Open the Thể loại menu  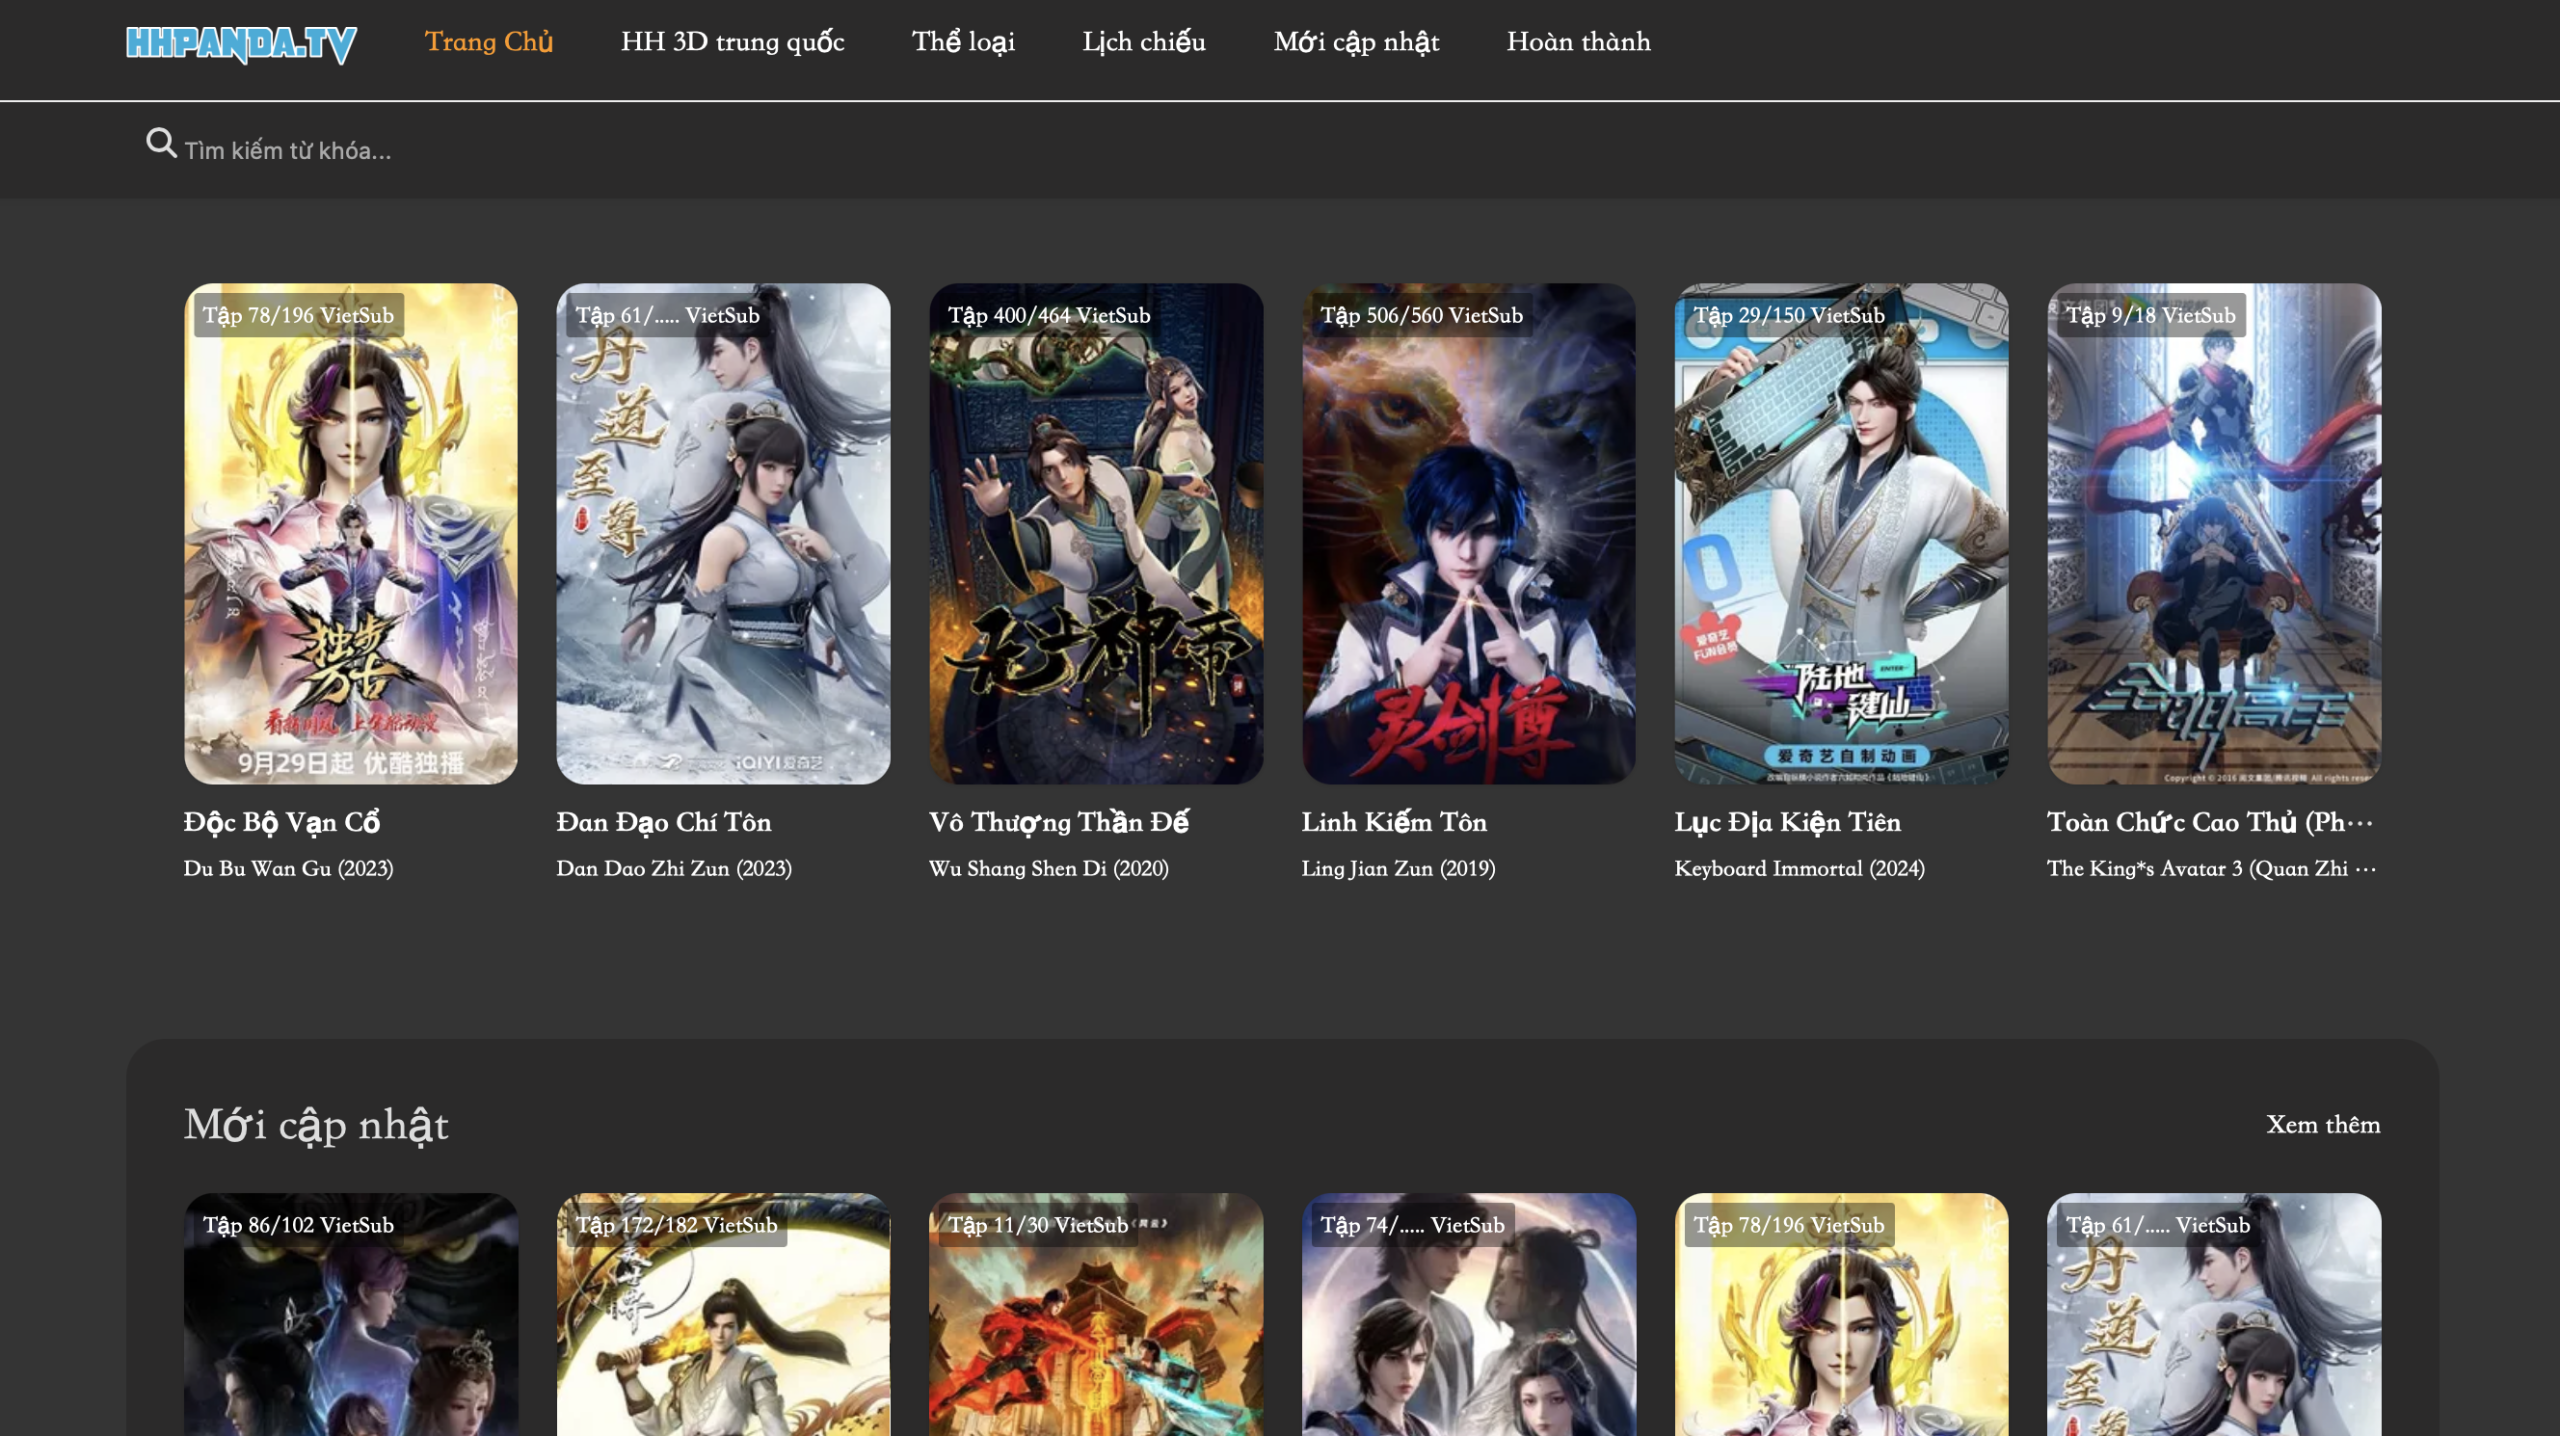pos(963,42)
